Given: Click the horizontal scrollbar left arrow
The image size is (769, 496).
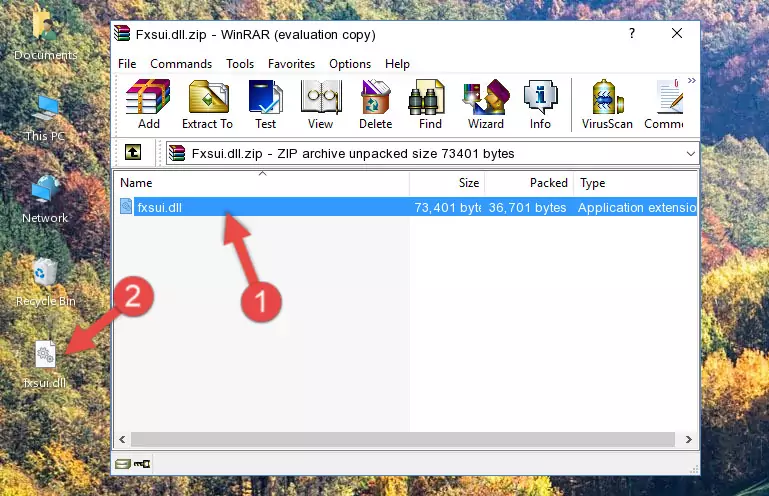Looking at the screenshot, I should [x=123, y=440].
